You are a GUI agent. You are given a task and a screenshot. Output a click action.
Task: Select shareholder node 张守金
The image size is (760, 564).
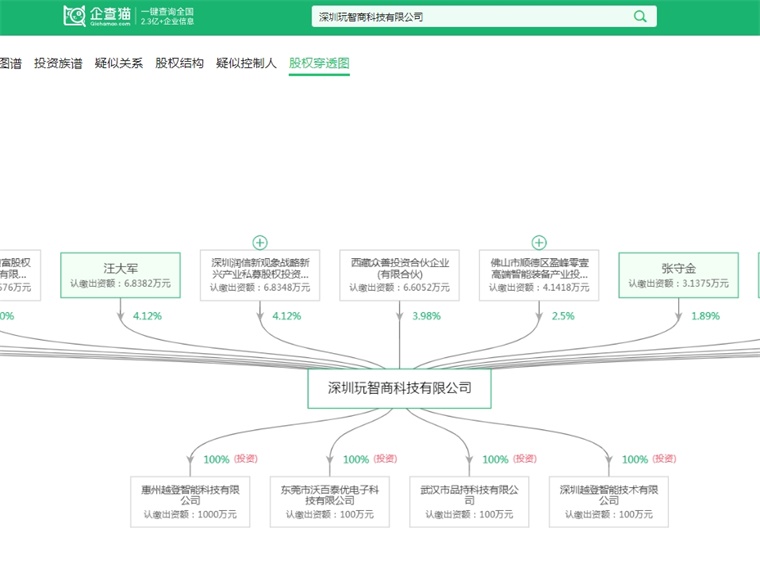point(678,276)
